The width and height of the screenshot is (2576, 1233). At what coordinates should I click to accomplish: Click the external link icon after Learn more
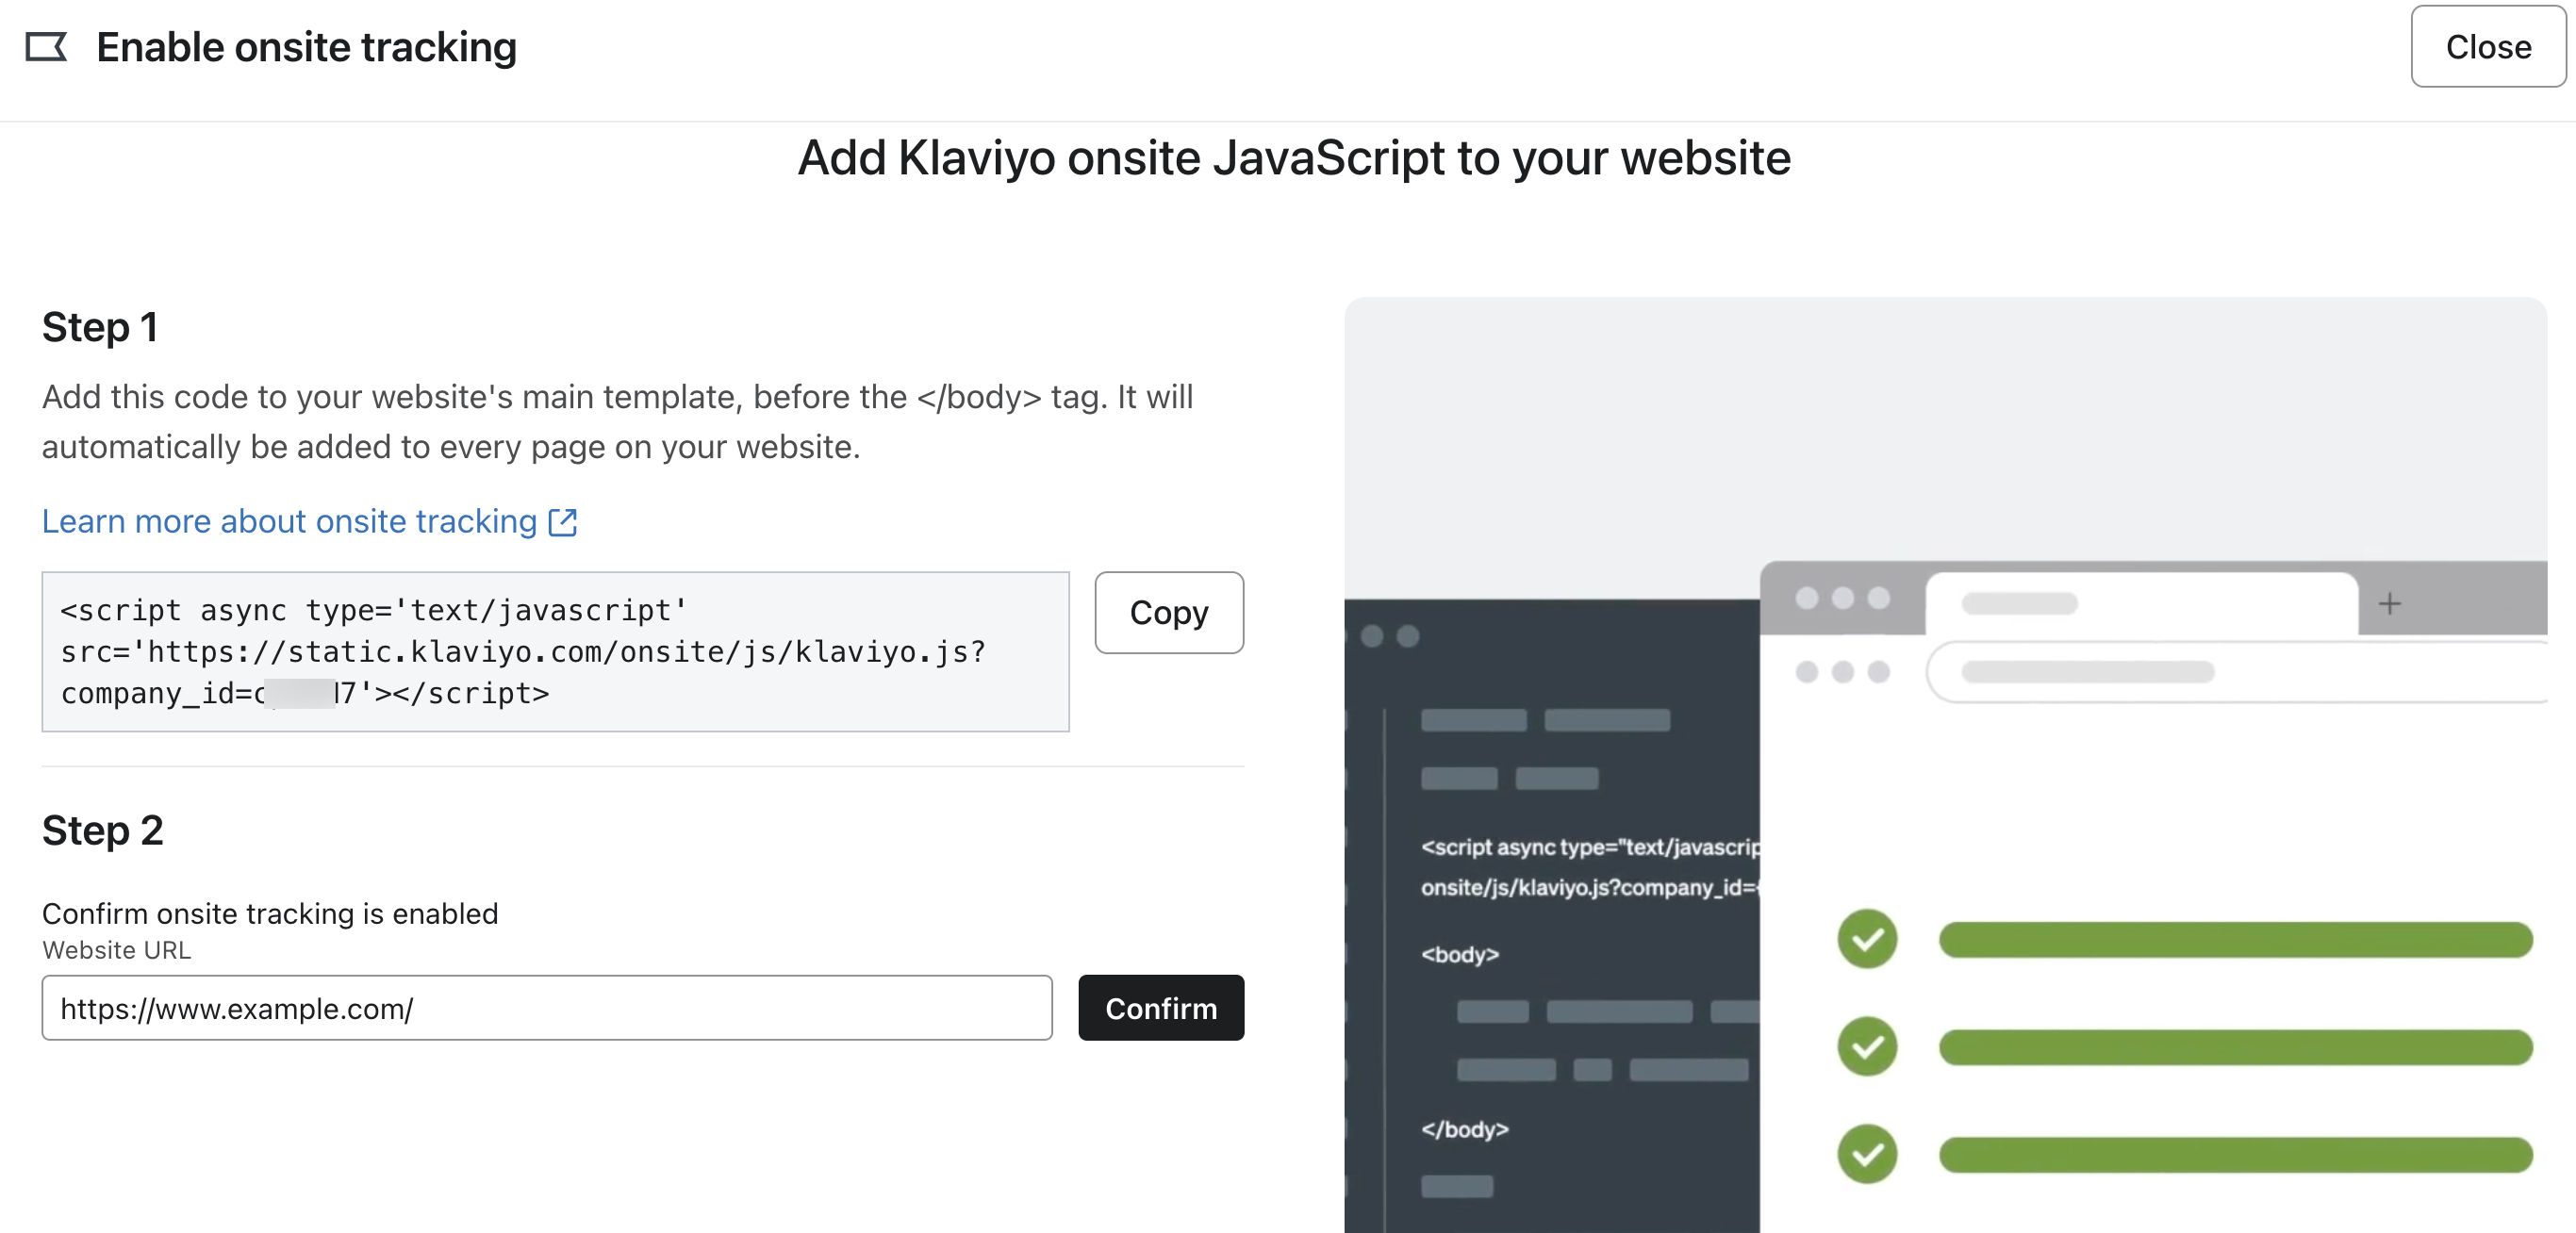coord(563,522)
